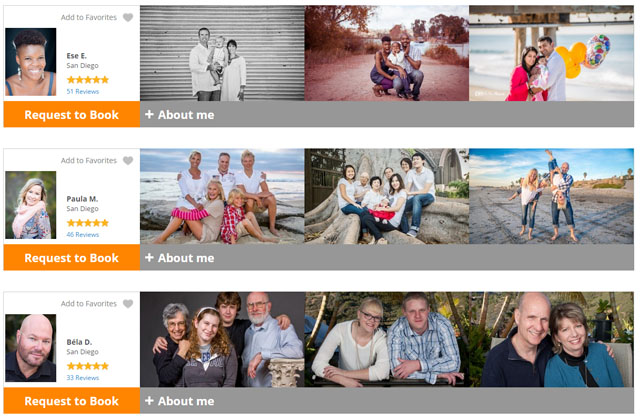Request to Book Paula M.
Image resolution: width=640 pixels, height=420 pixels.
(72, 258)
